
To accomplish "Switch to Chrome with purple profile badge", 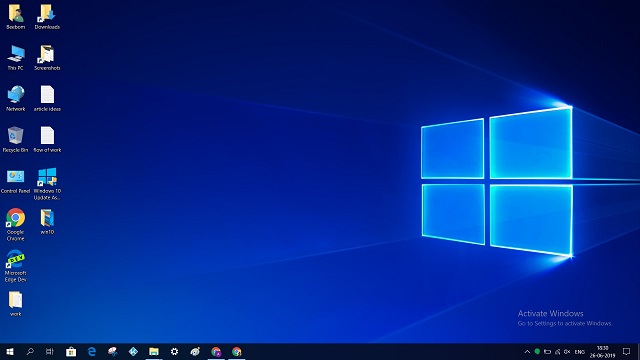I will point(216,351).
